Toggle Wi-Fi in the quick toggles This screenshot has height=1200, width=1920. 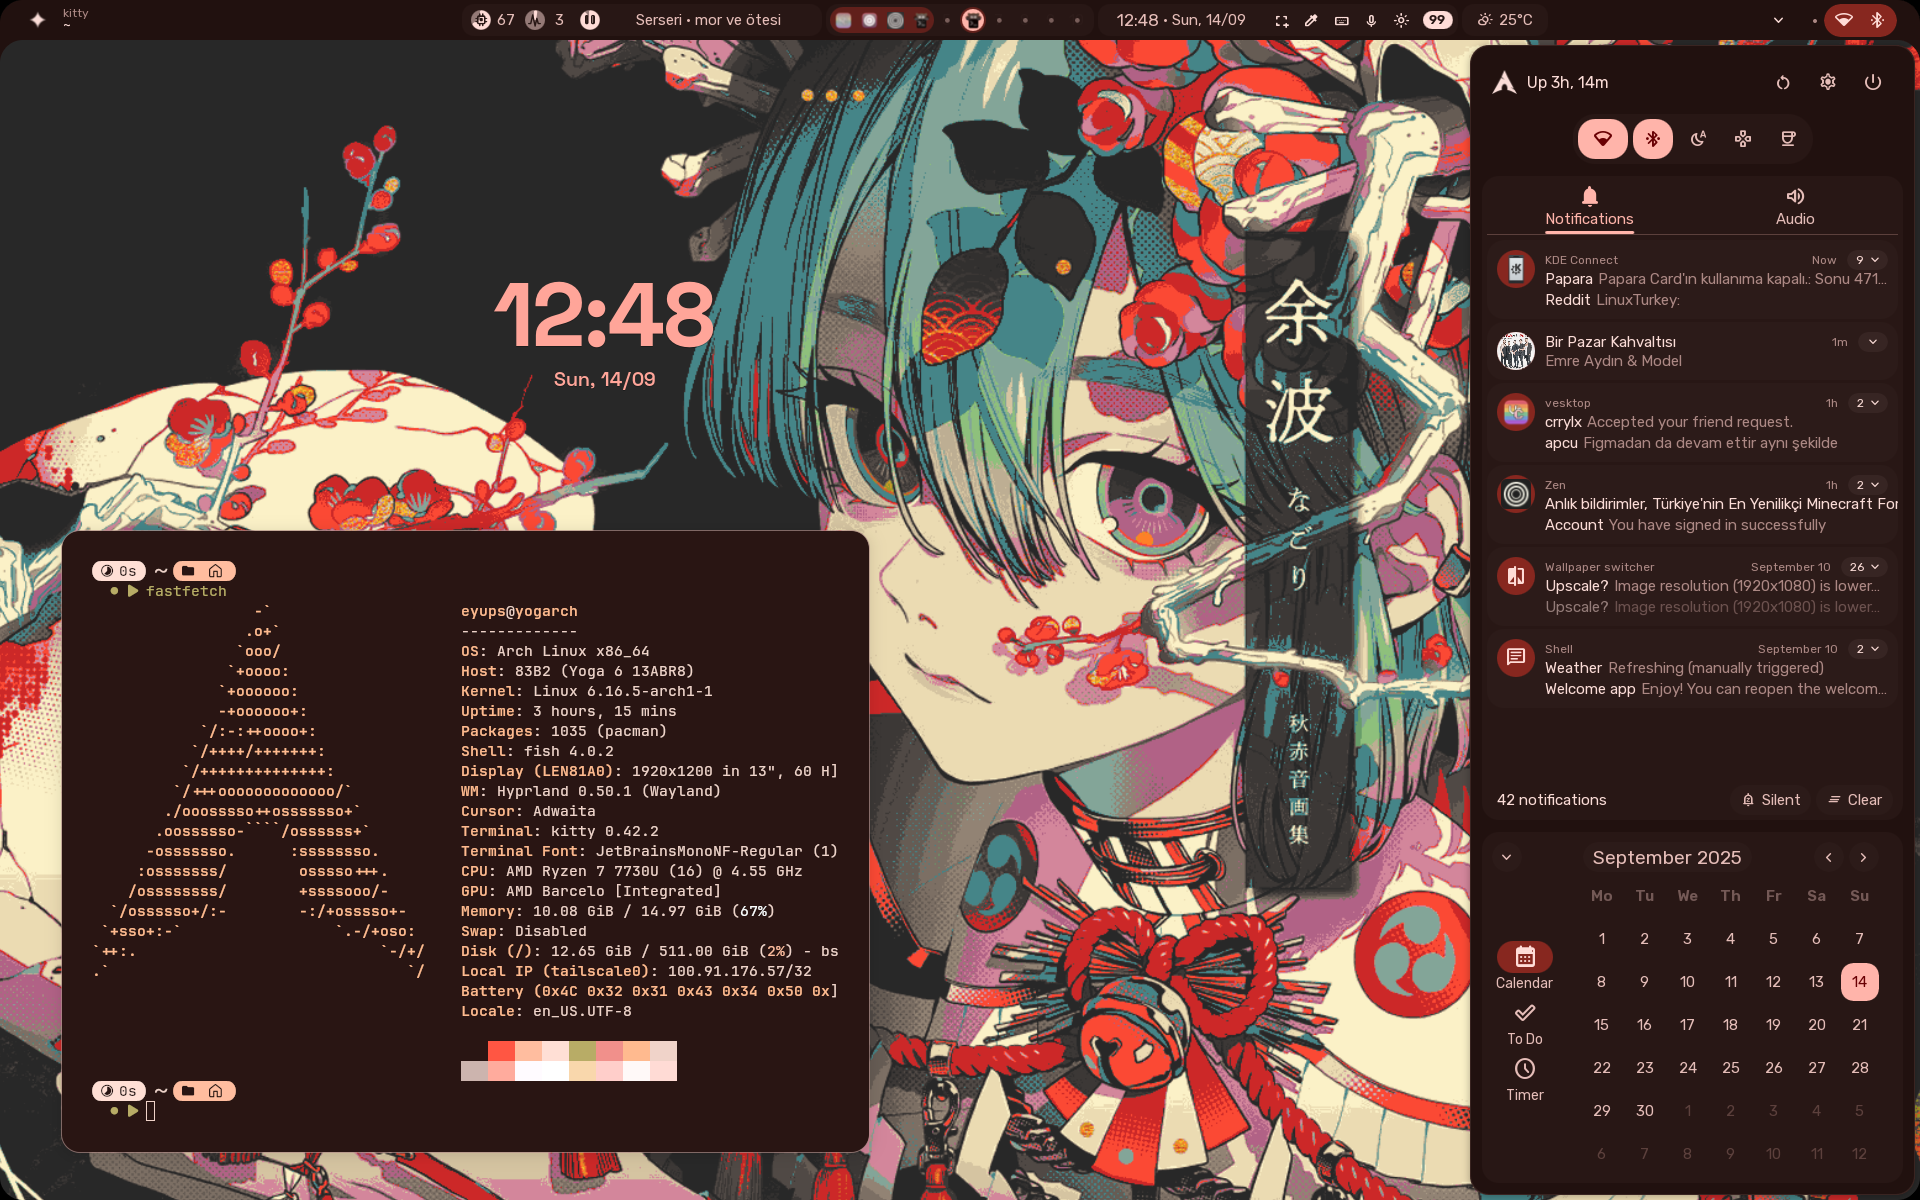(1603, 139)
